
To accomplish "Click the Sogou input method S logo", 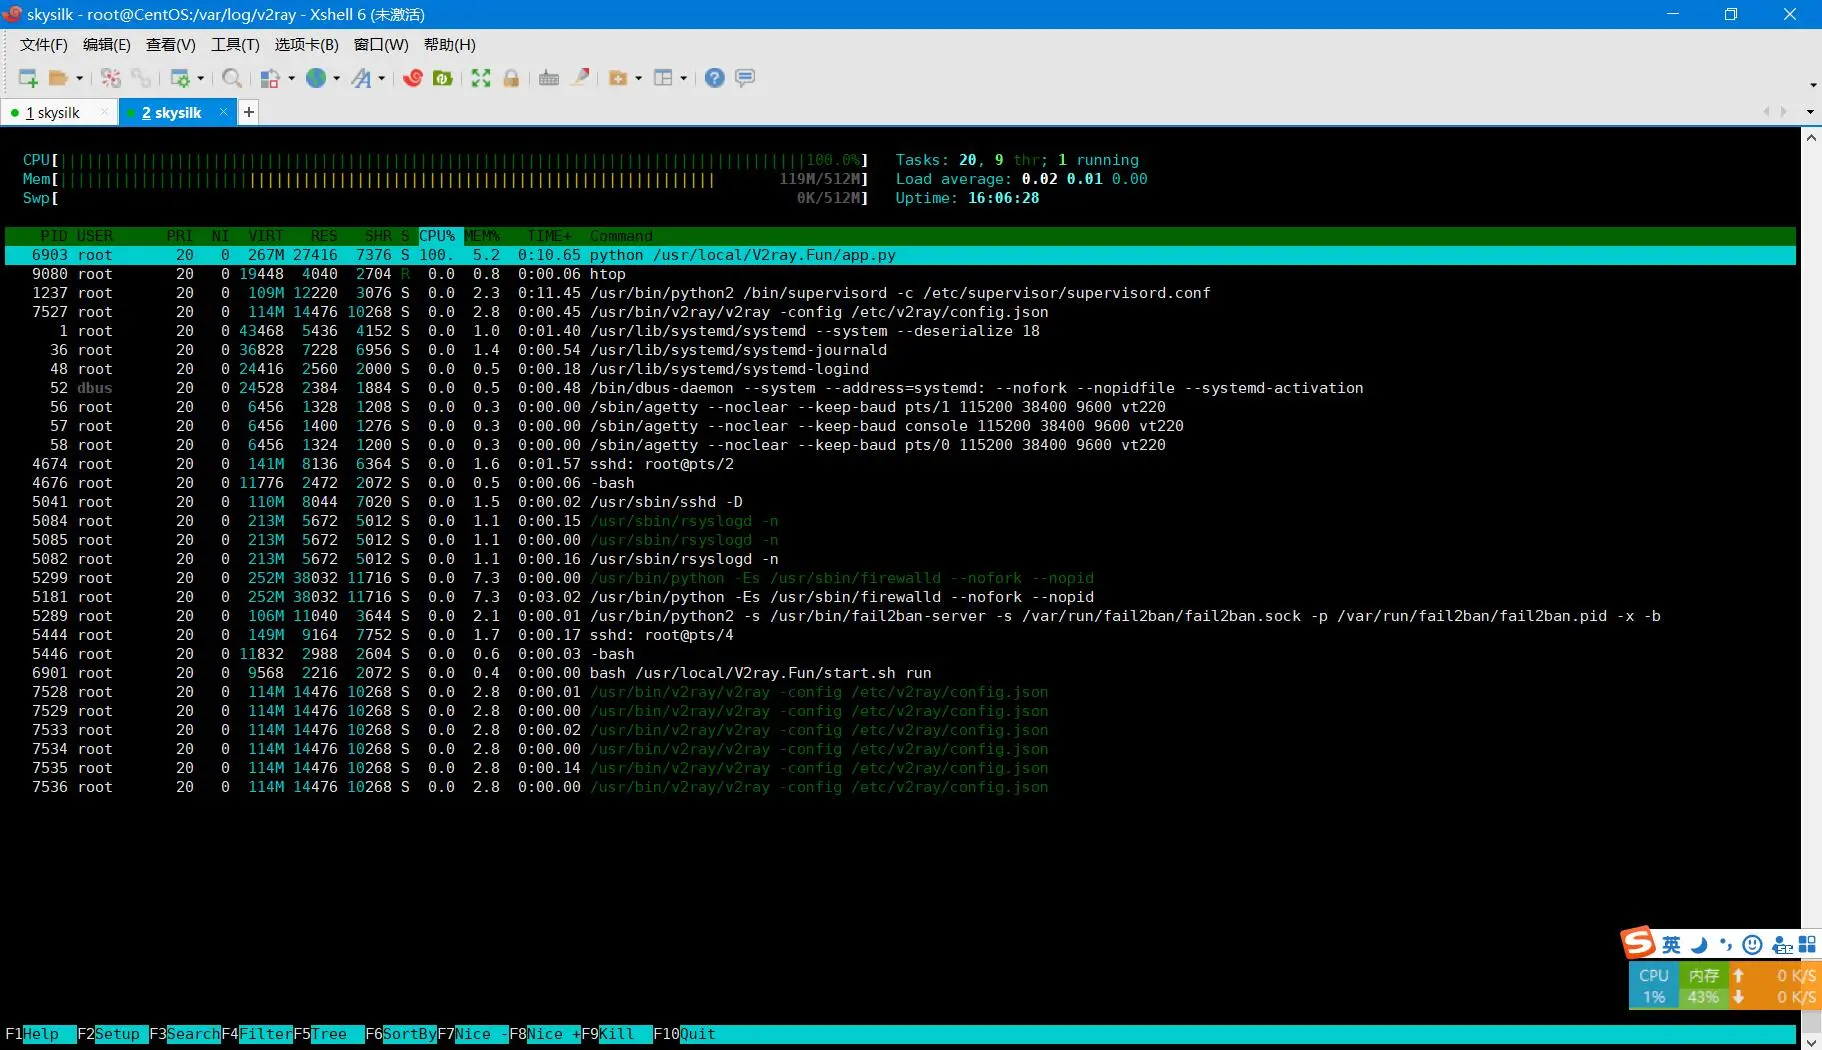I will tap(1638, 942).
